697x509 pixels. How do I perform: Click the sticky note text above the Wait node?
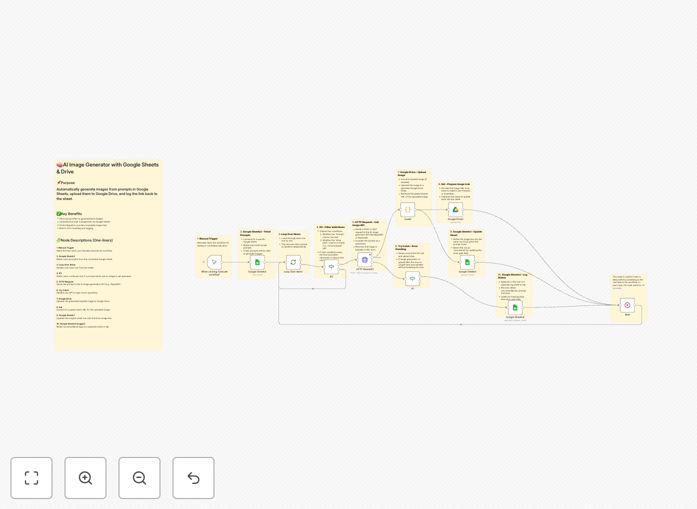click(x=628, y=282)
